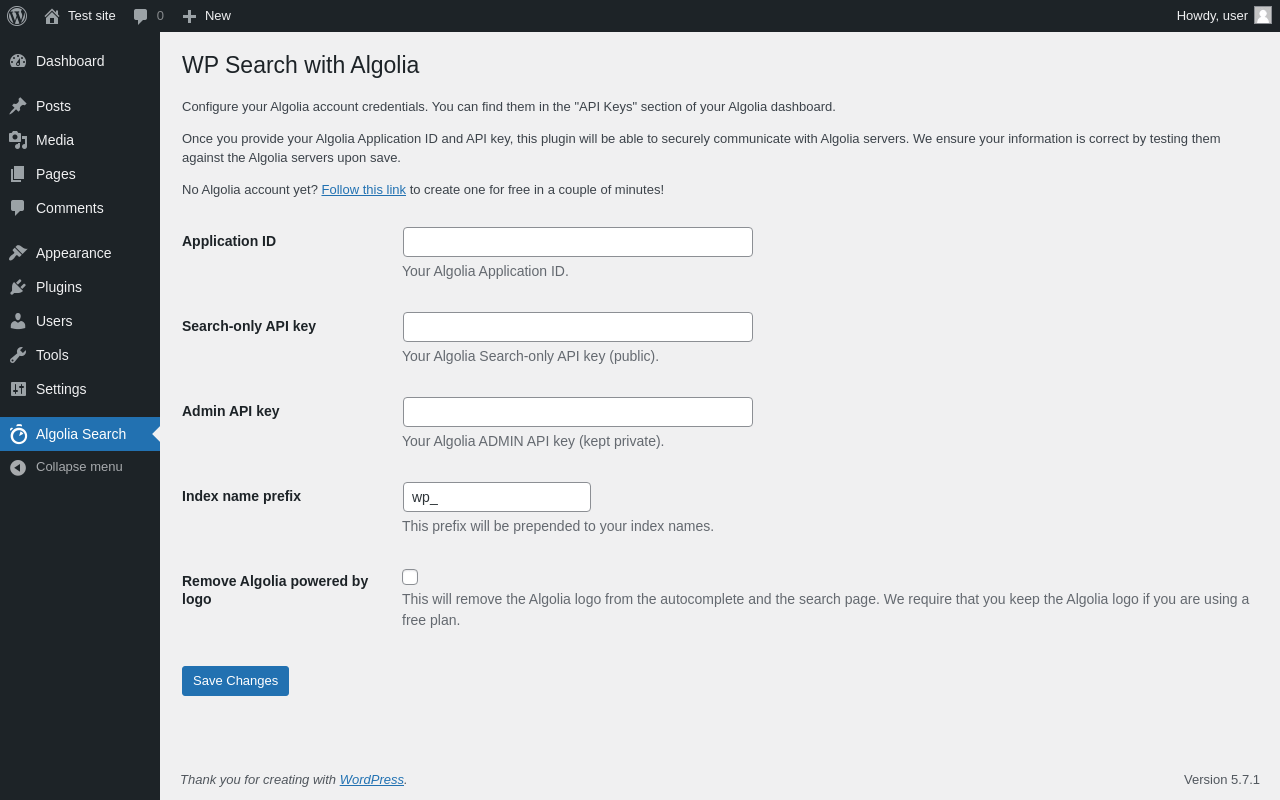Open the comments bubble in admin bar
This screenshot has height=800, width=1280.
(x=141, y=16)
